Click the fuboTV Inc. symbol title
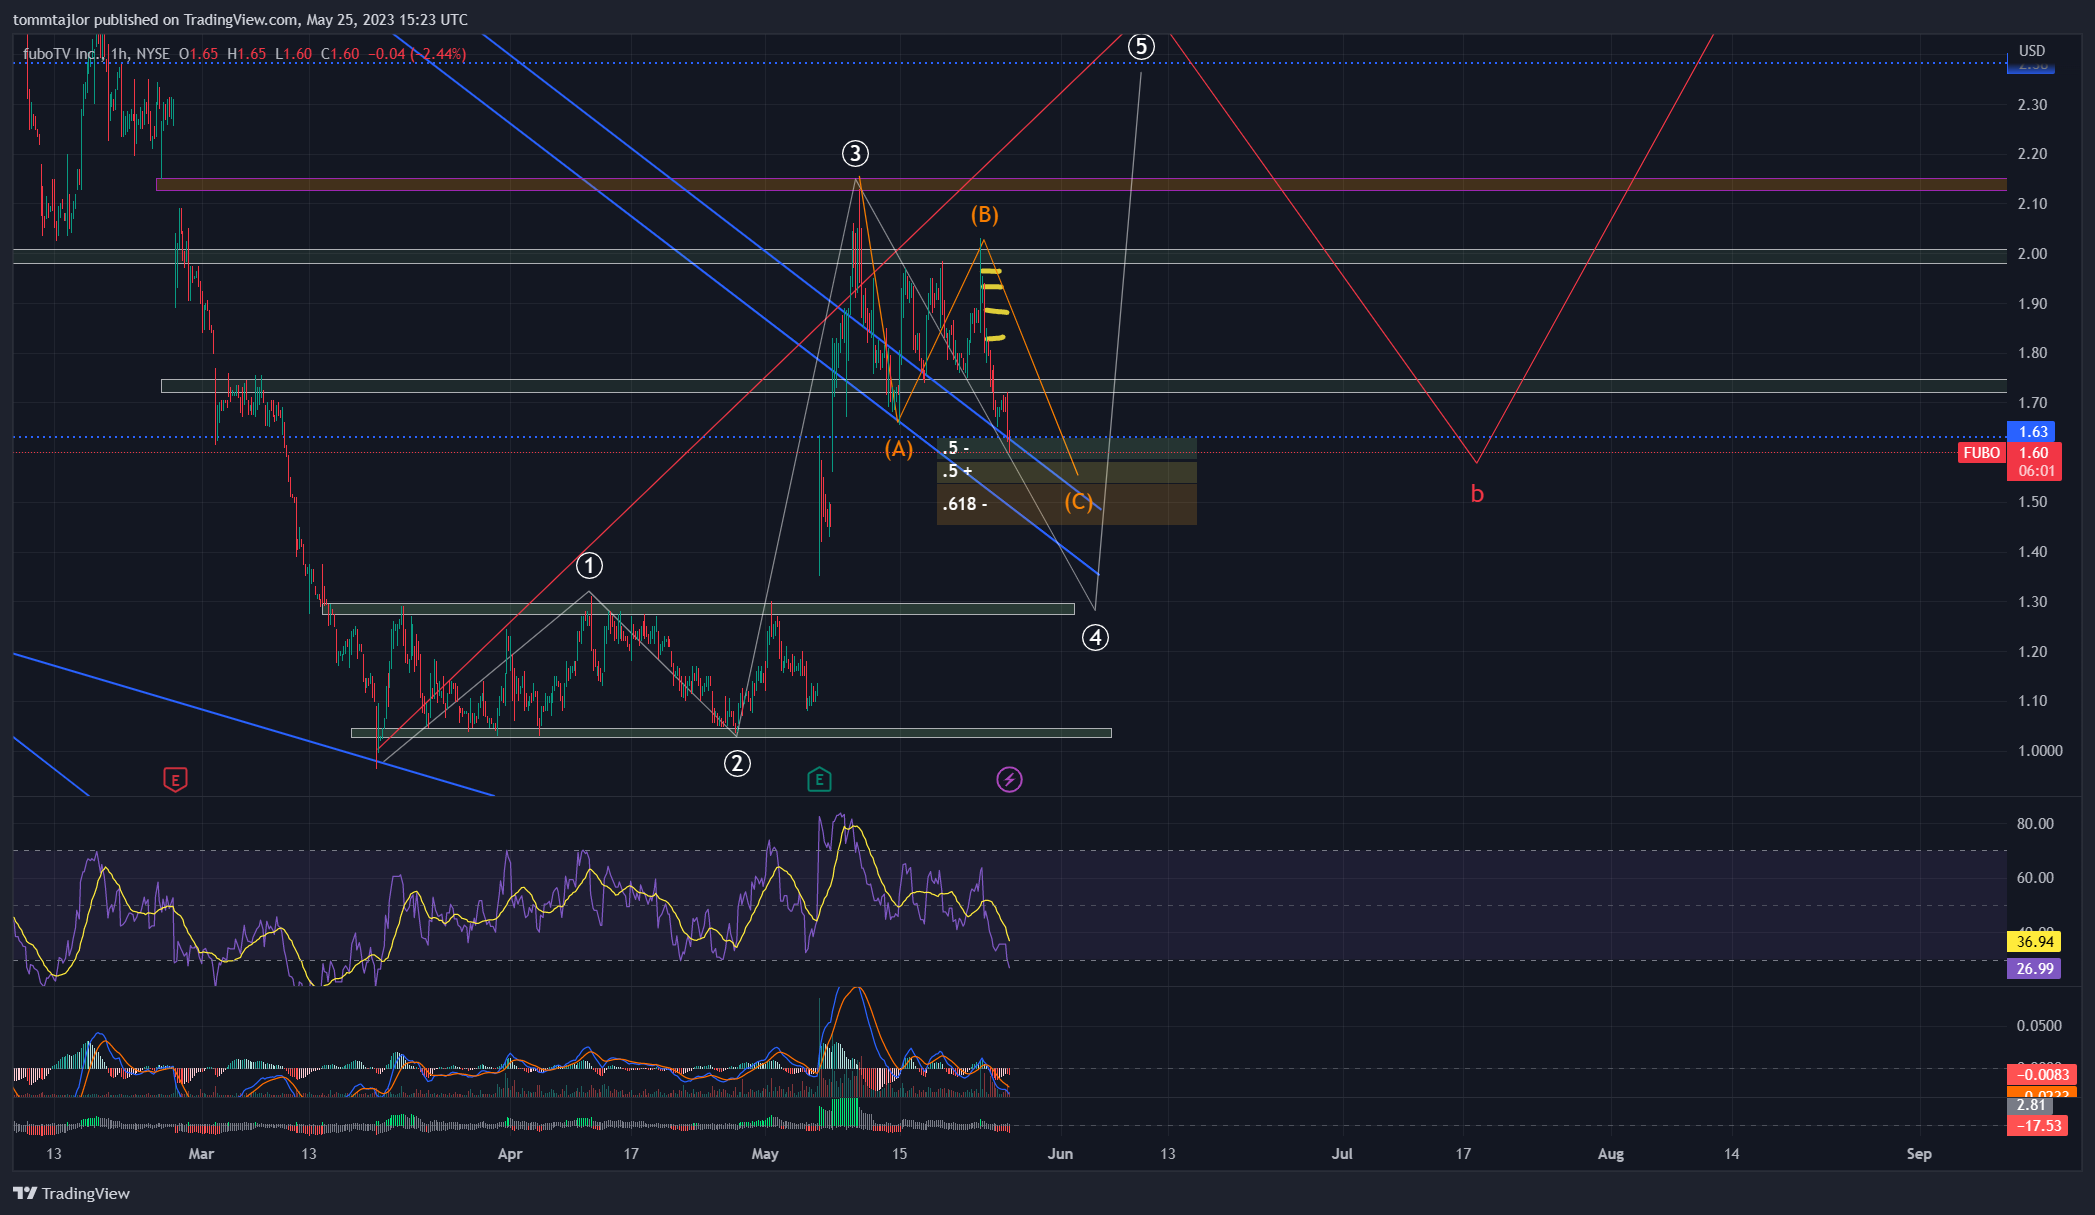Screen dimensions: 2095x1215 coord(61,54)
